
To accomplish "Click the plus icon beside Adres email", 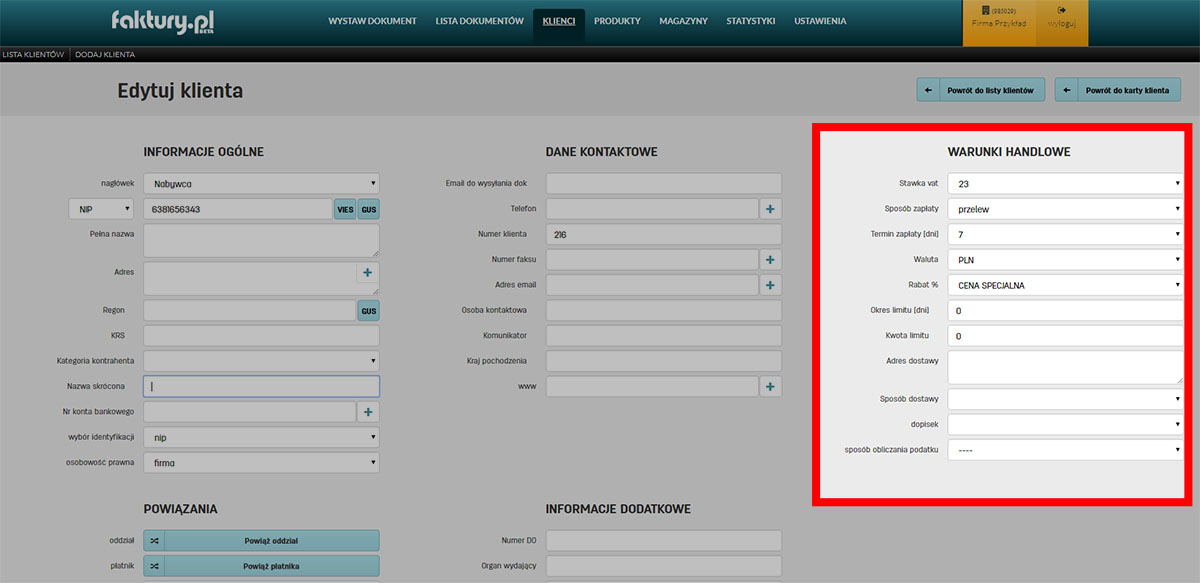I will (770, 285).
